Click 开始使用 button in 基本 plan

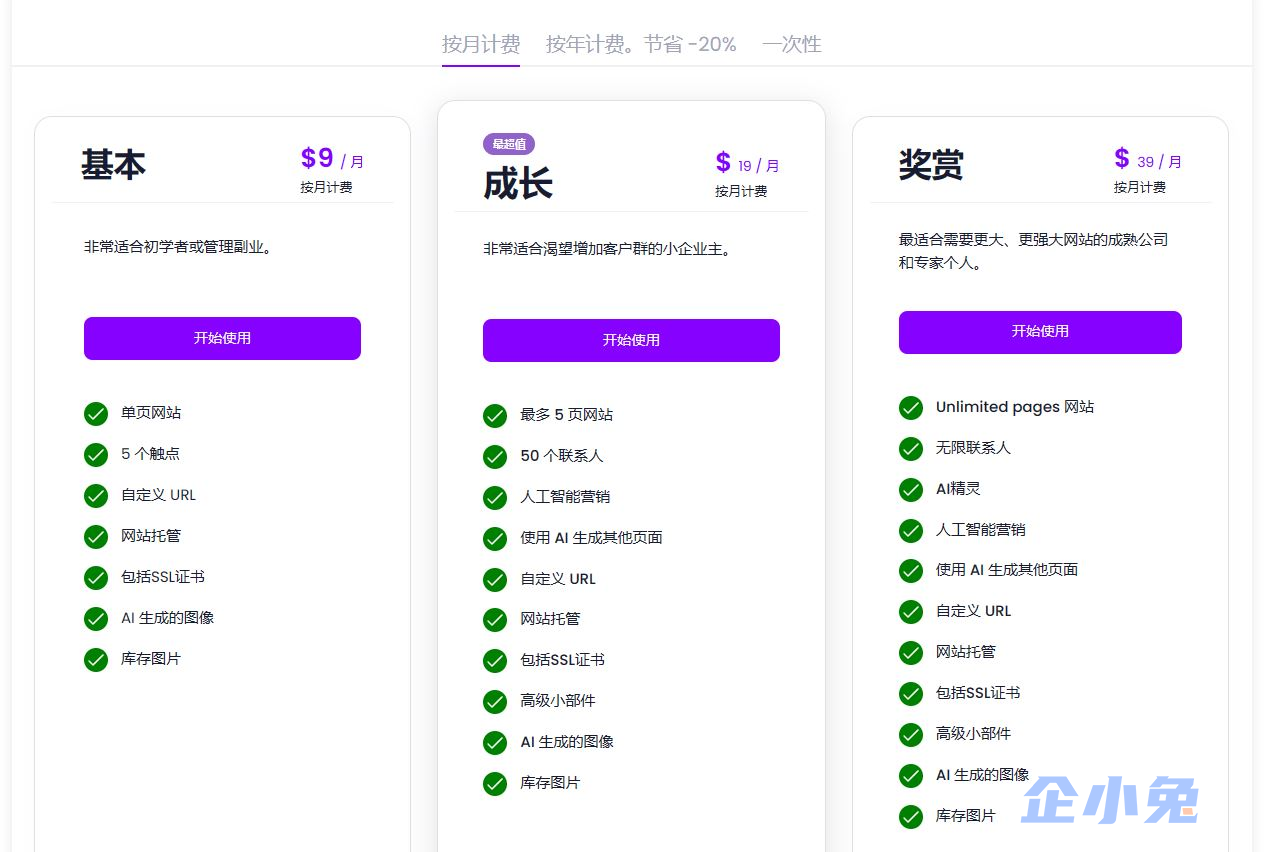pyautogui.click(x=222, y=338)
